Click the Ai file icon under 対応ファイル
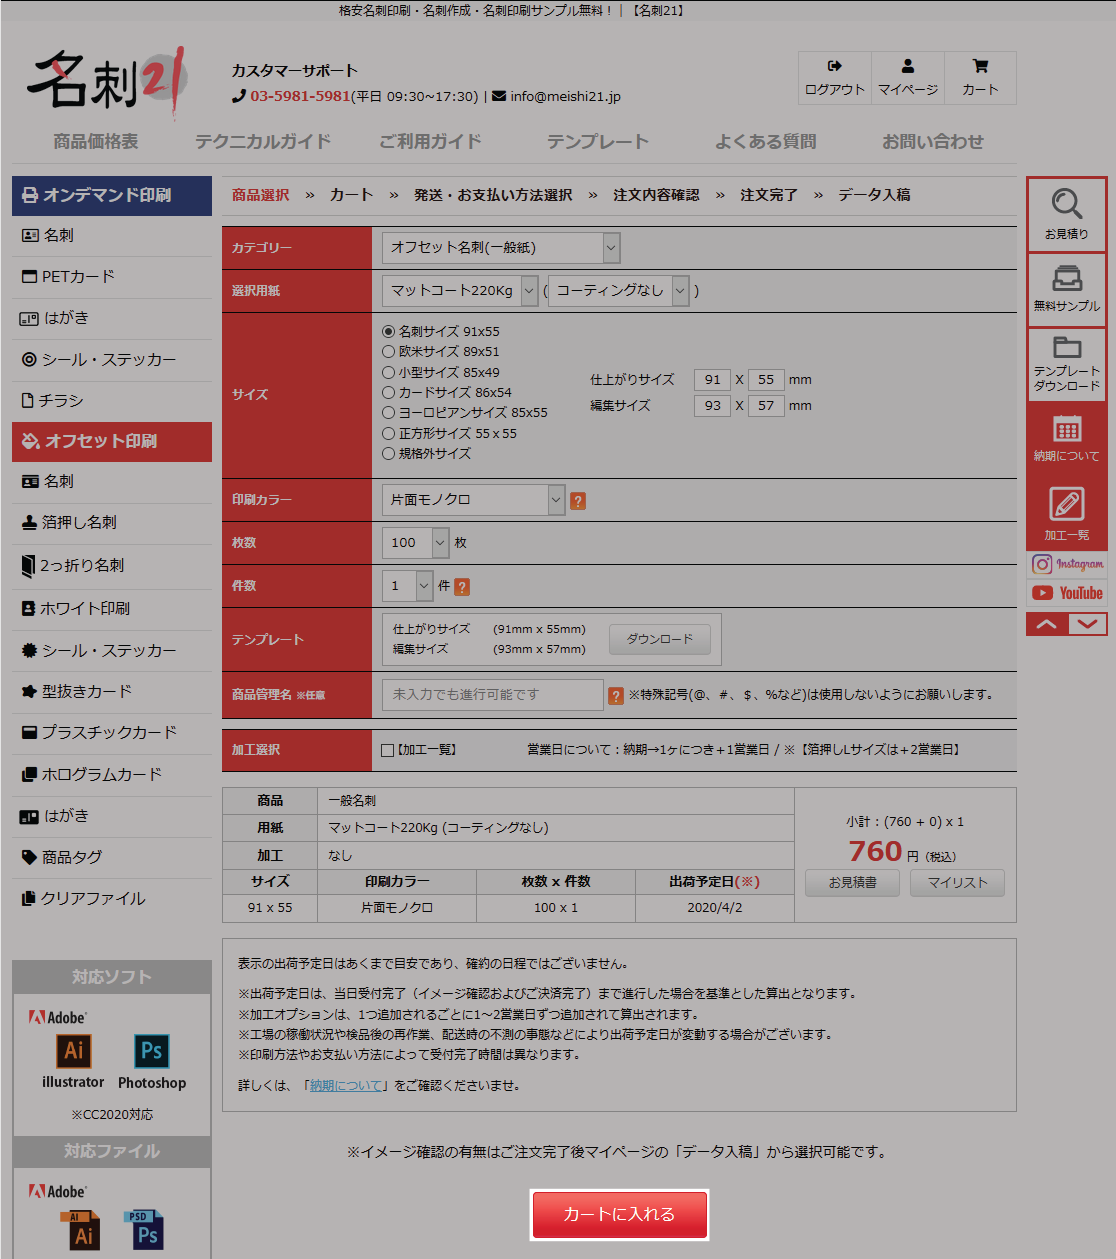This screenshot has height=1259, width=1116. (82, 1231)
